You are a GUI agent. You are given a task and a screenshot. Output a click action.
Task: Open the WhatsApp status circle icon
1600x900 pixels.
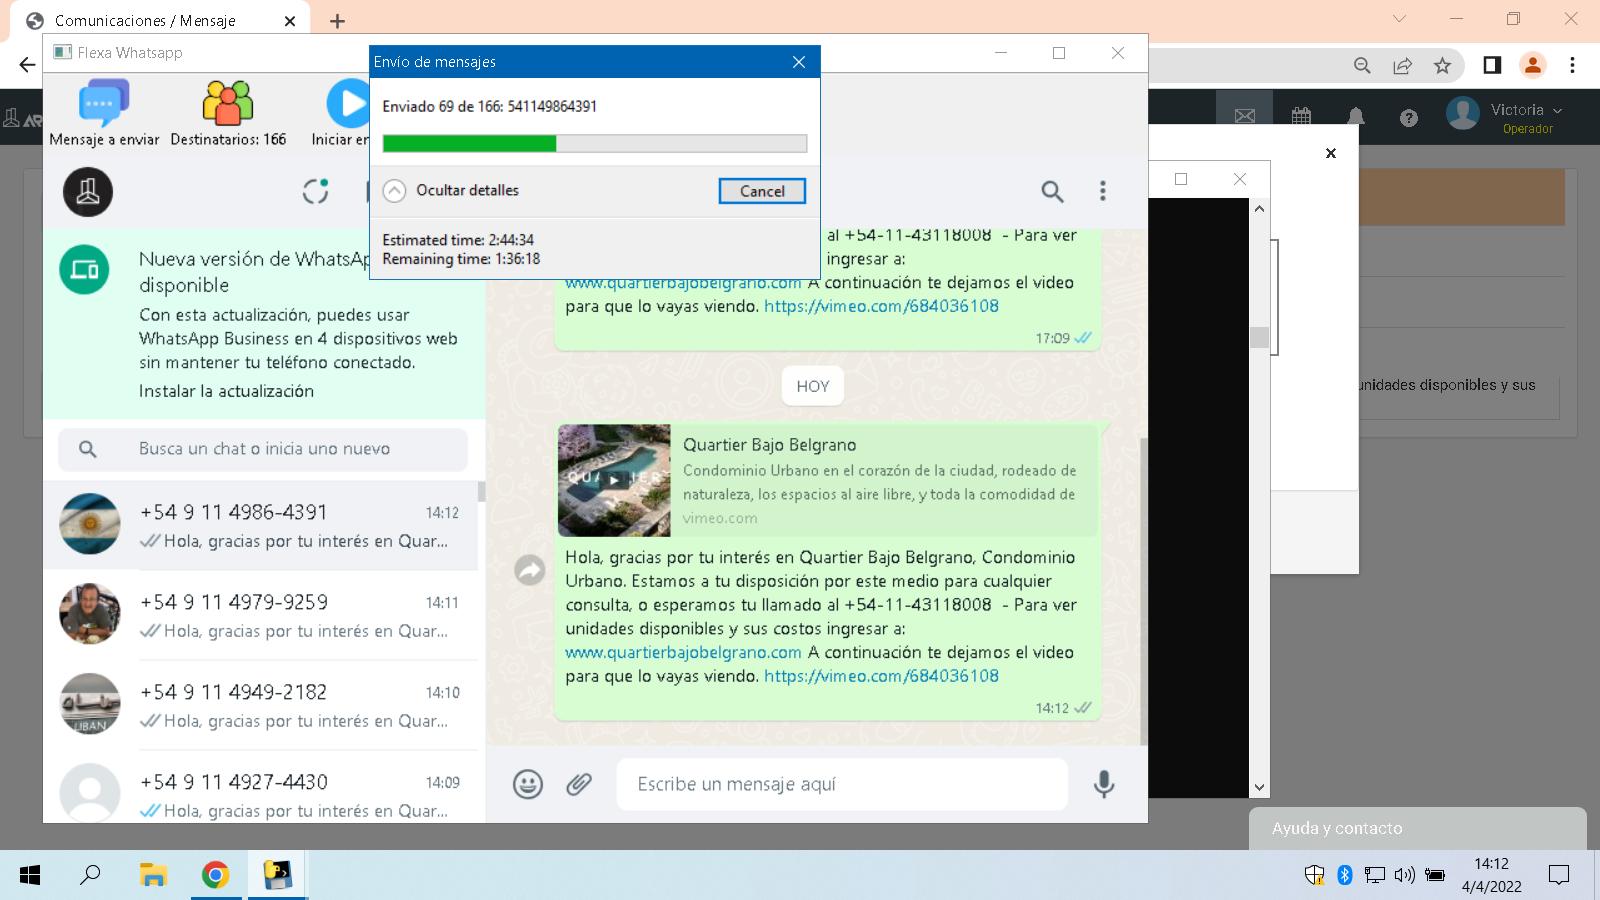[x=316, y=191]
